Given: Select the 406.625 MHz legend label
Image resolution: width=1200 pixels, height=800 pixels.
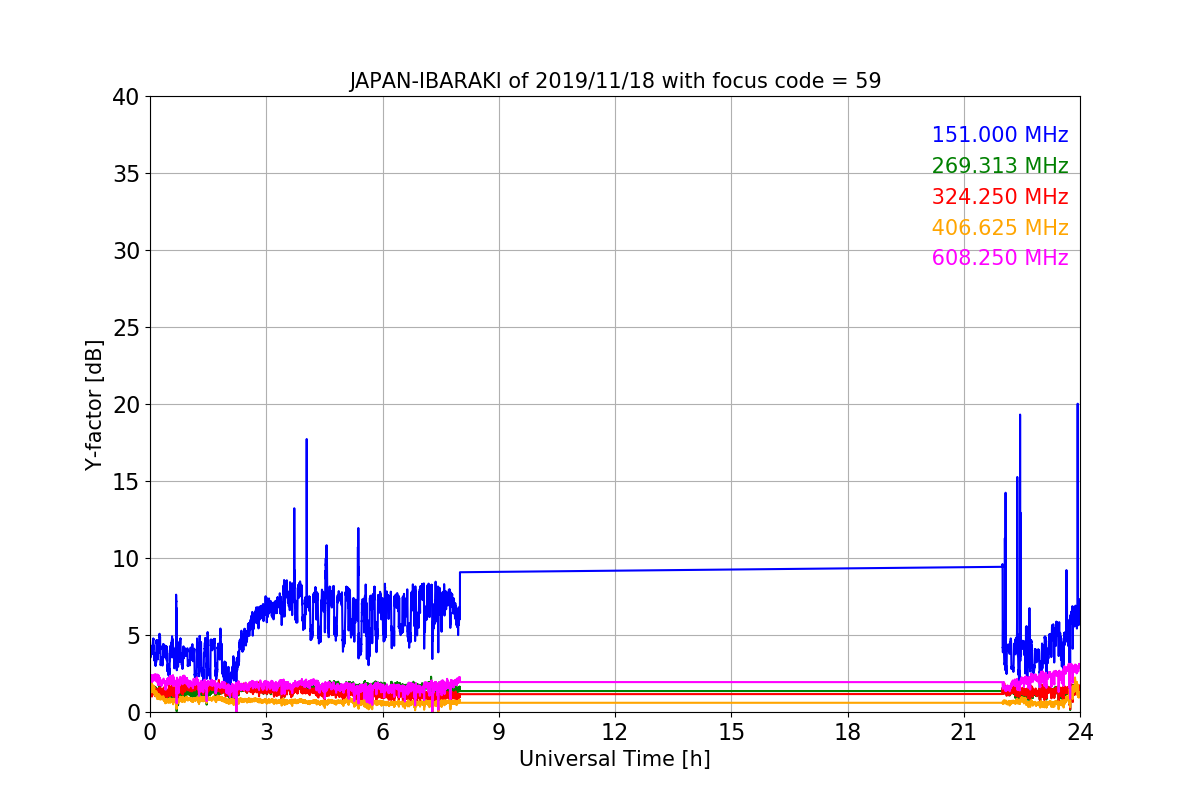Looking at the screenshot, I should tap(1000, 228).
